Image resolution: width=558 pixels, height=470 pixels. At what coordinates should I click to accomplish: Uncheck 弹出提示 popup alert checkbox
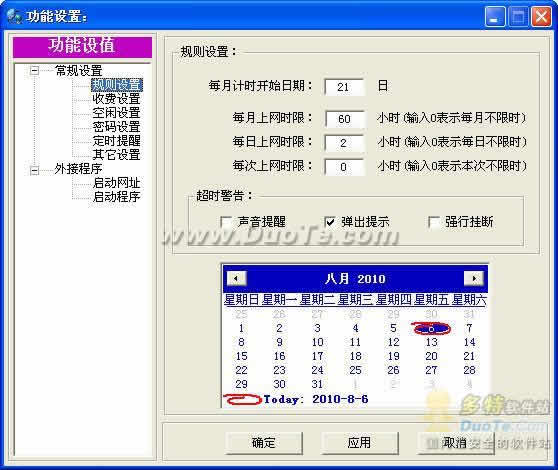(x=330, y=222)
